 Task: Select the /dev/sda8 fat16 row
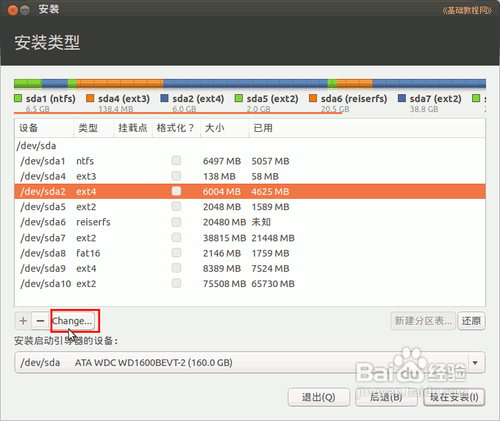pos(250,253)
